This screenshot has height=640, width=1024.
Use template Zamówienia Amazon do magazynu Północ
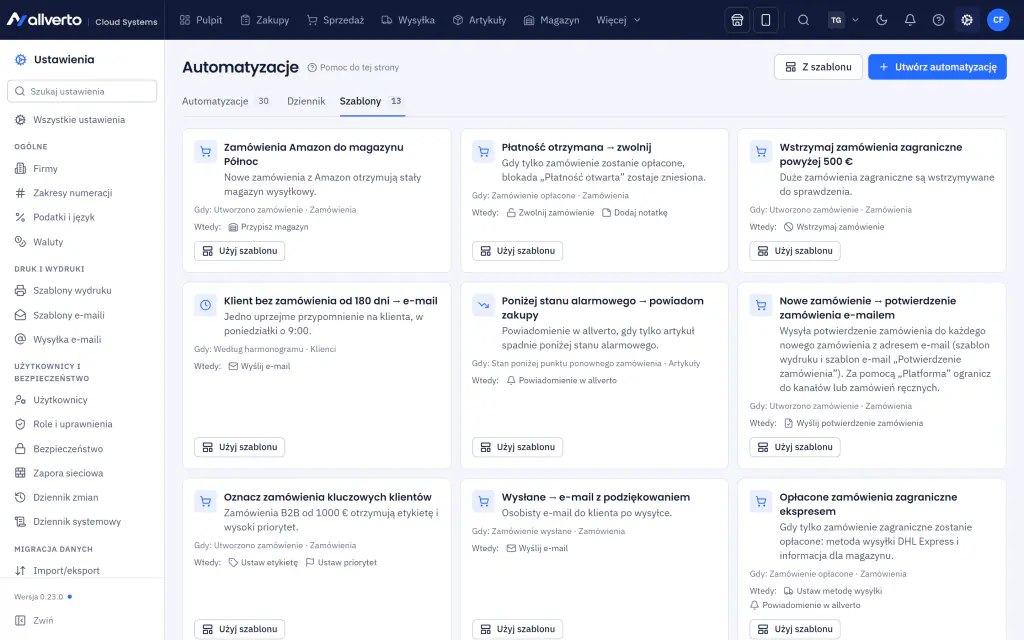coord(240,251)
